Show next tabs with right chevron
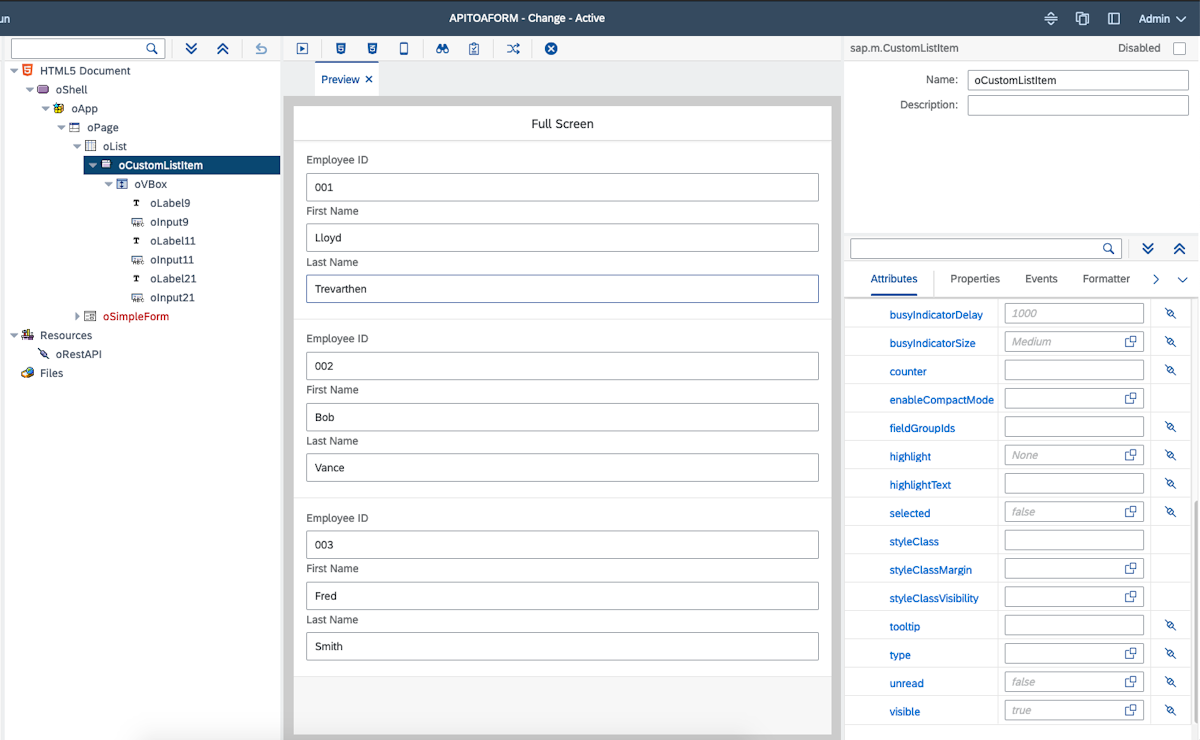This screenshot has width=1200, height=740. 1156,280
